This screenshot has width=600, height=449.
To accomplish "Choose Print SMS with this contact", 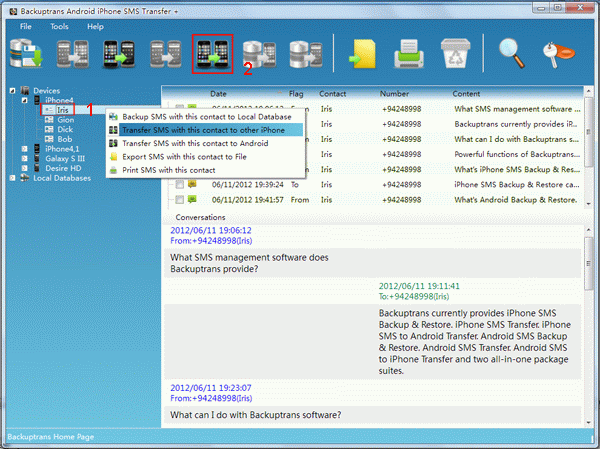I will pyautogui.click(x=205, y=170).
